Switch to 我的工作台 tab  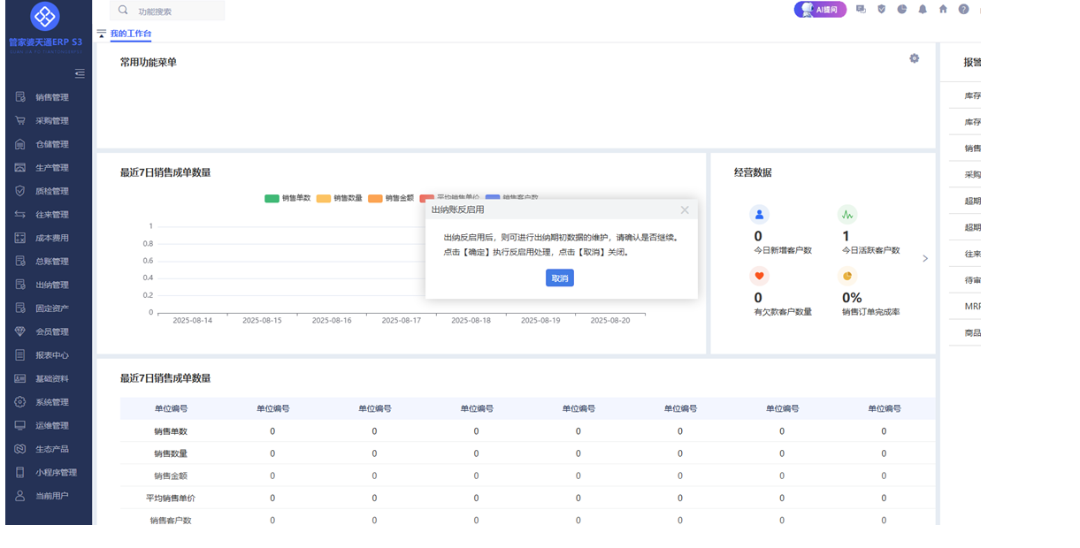click(131, 33)
